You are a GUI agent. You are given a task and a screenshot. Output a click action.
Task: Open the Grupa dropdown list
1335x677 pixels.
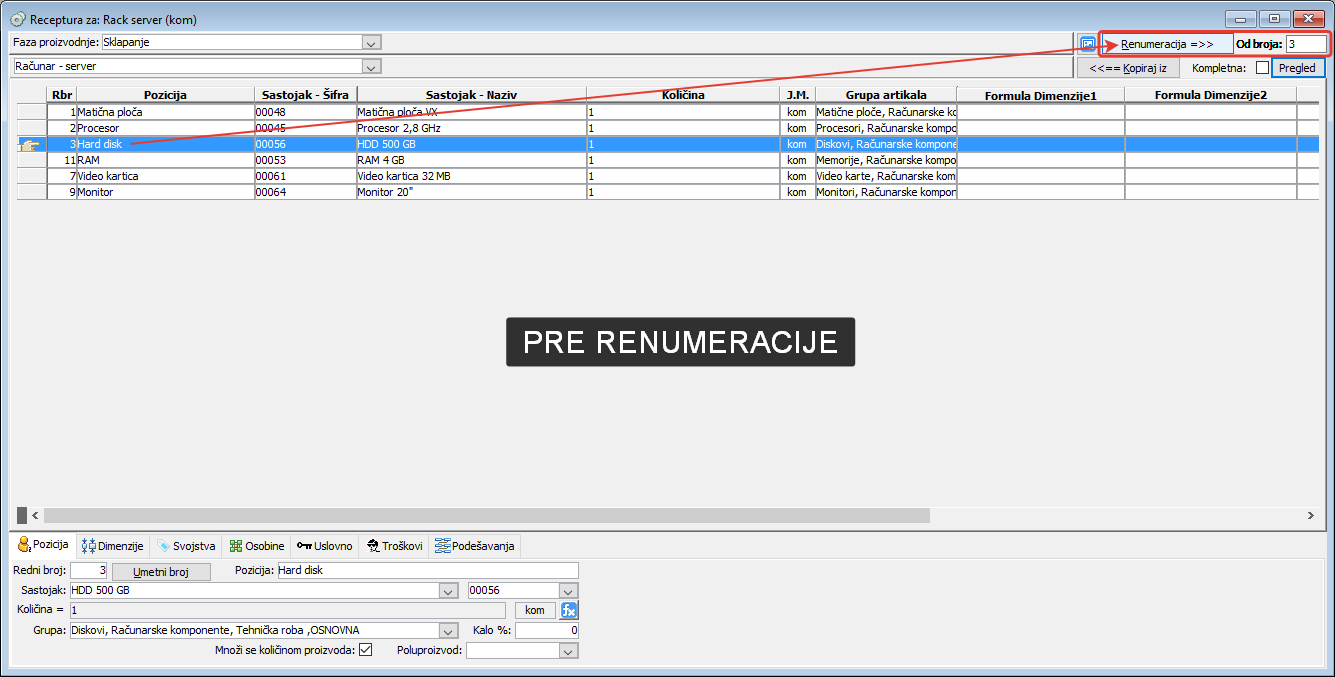449,631
